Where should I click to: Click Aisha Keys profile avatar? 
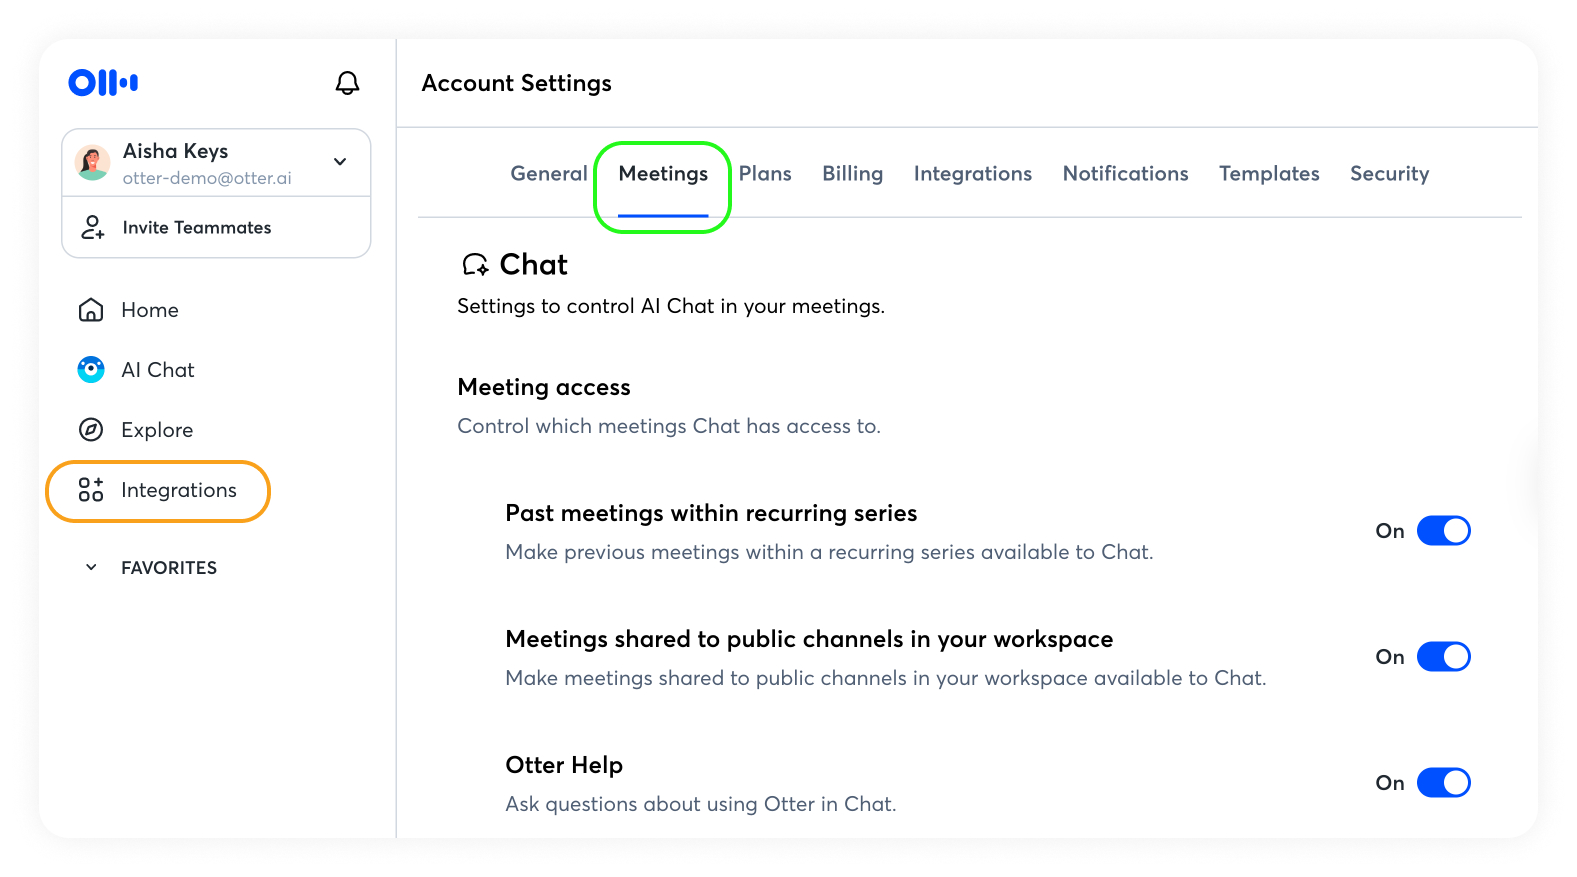tap(93, 162)
